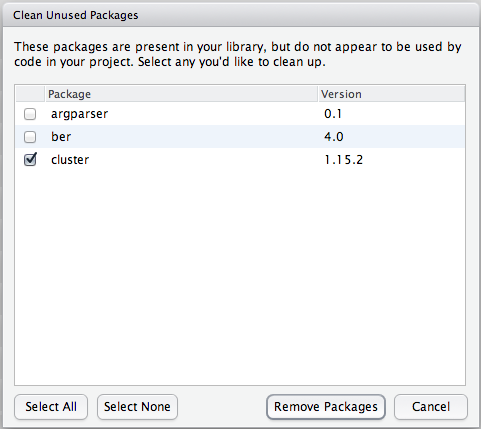481x429 pixels.
Task: Click the blank checkbox column header
Action: 30,94
